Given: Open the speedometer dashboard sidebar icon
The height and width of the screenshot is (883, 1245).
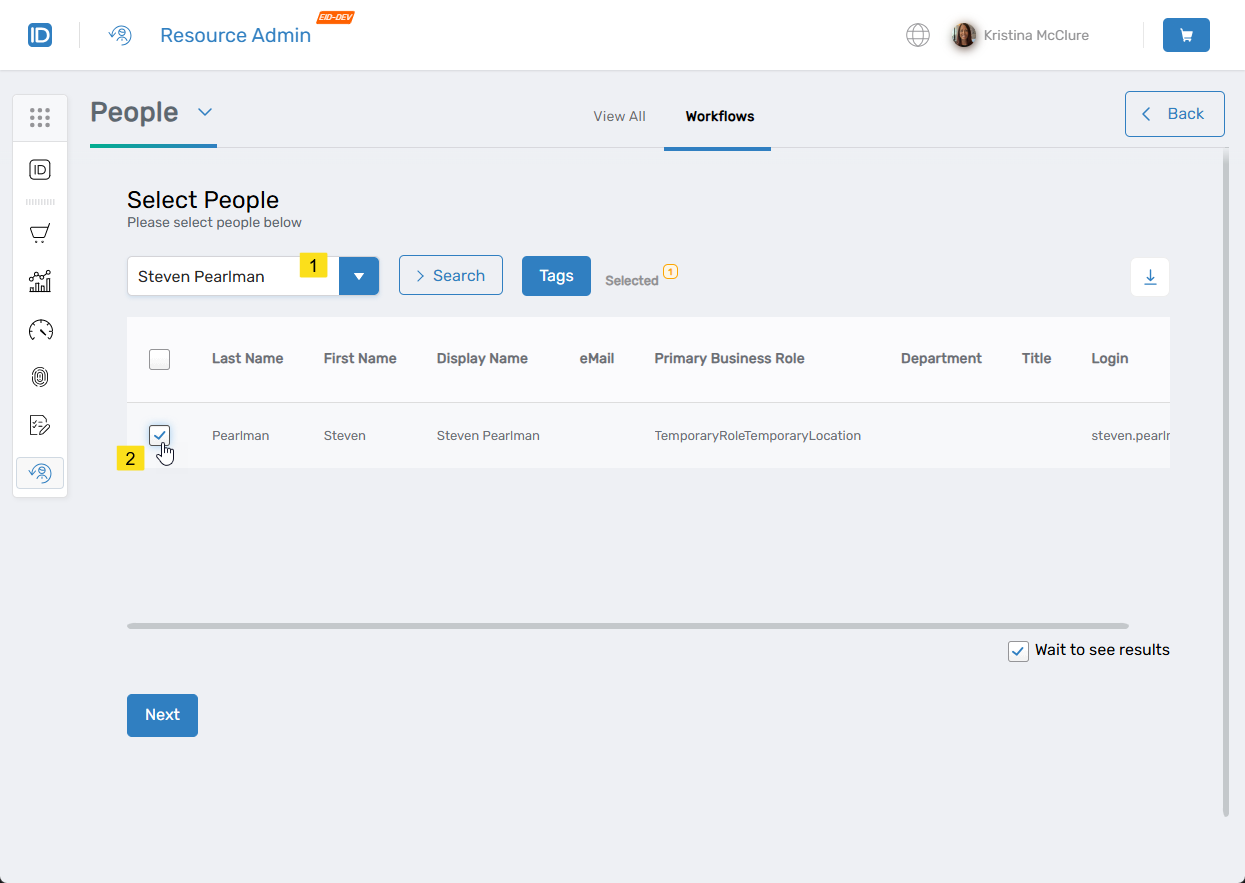Looking at the screenshot, I should click(40, 329).
